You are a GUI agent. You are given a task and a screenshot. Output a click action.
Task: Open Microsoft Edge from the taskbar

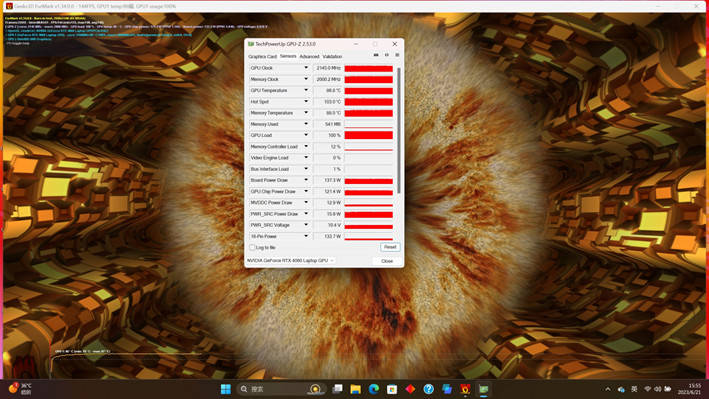coord(373,389)
